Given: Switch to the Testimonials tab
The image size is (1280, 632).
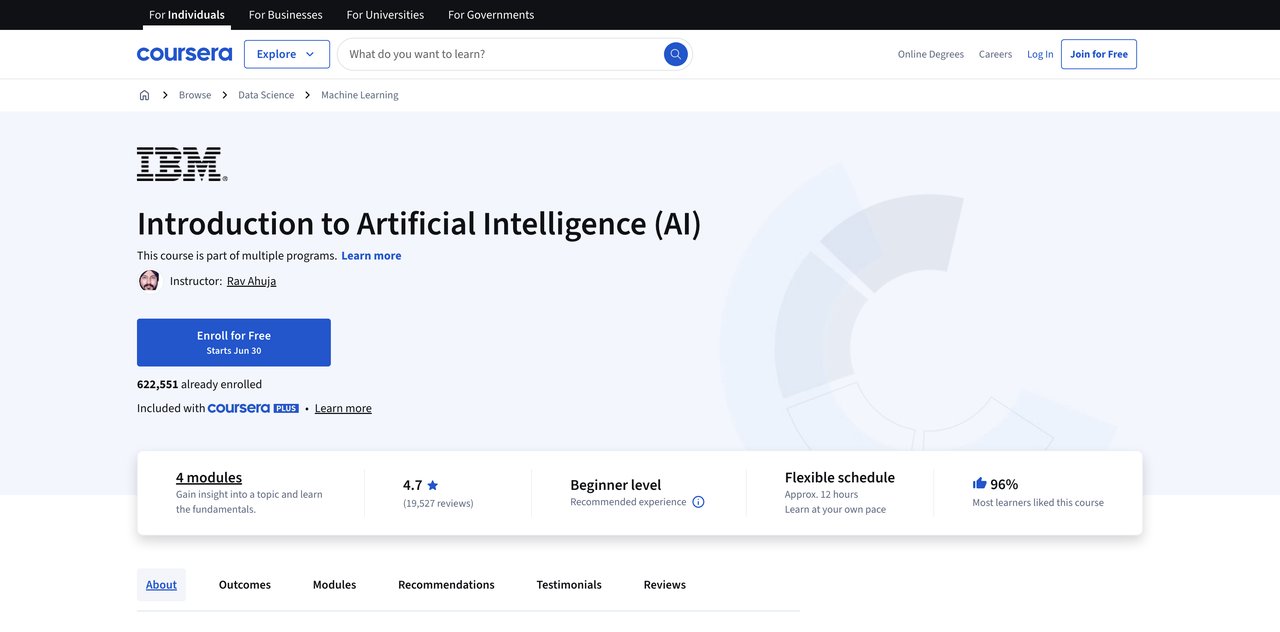Looking at the screenshot, I should pos(569,585).
